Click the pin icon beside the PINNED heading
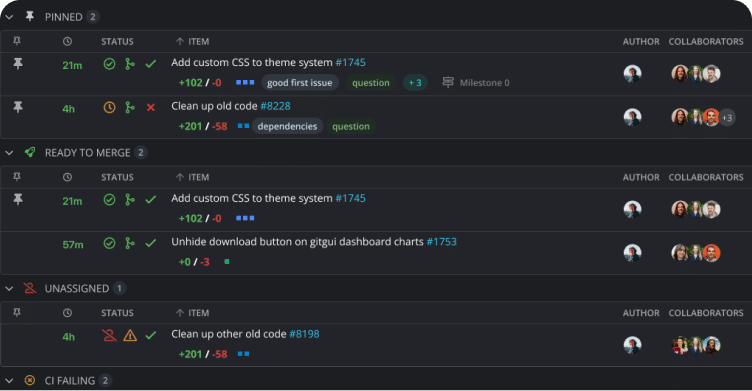The height and width of the screenshot is (391, 752). (x=30, y=17)
